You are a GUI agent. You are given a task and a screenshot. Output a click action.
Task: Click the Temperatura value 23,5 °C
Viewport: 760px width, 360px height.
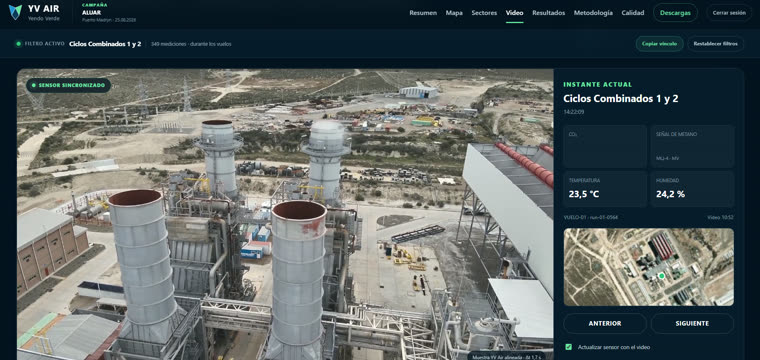[x=584, y=194]
